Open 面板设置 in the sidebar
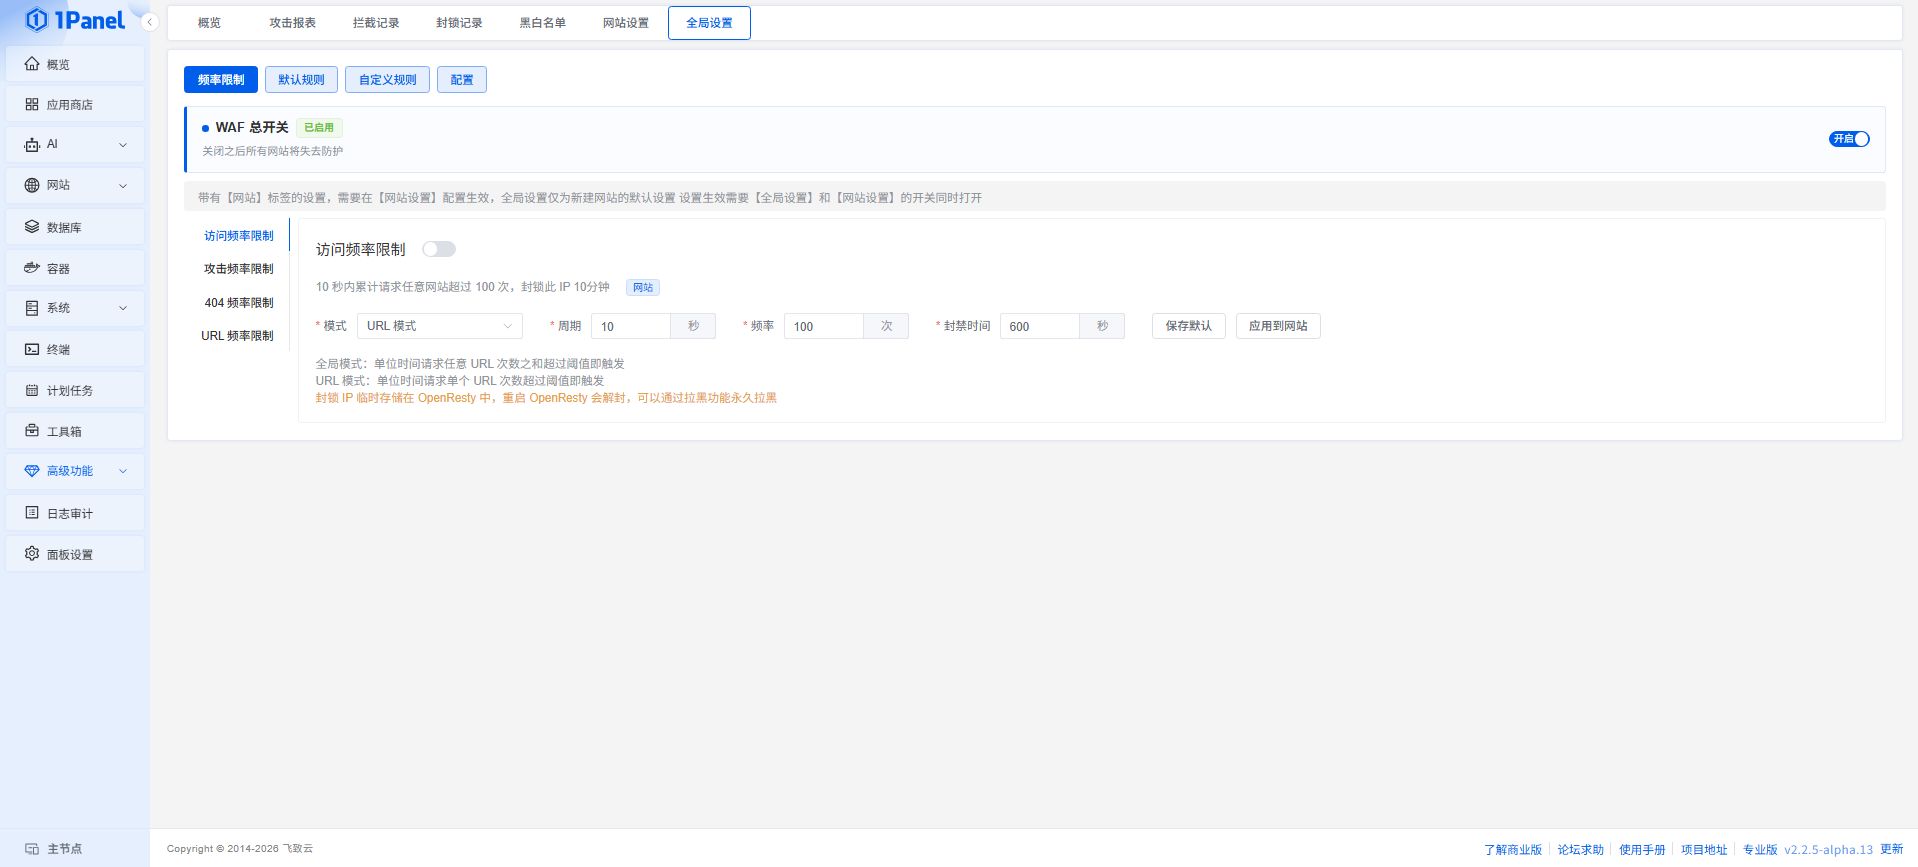This screenshot has width=1918, height=867. [x=75, y=554]
